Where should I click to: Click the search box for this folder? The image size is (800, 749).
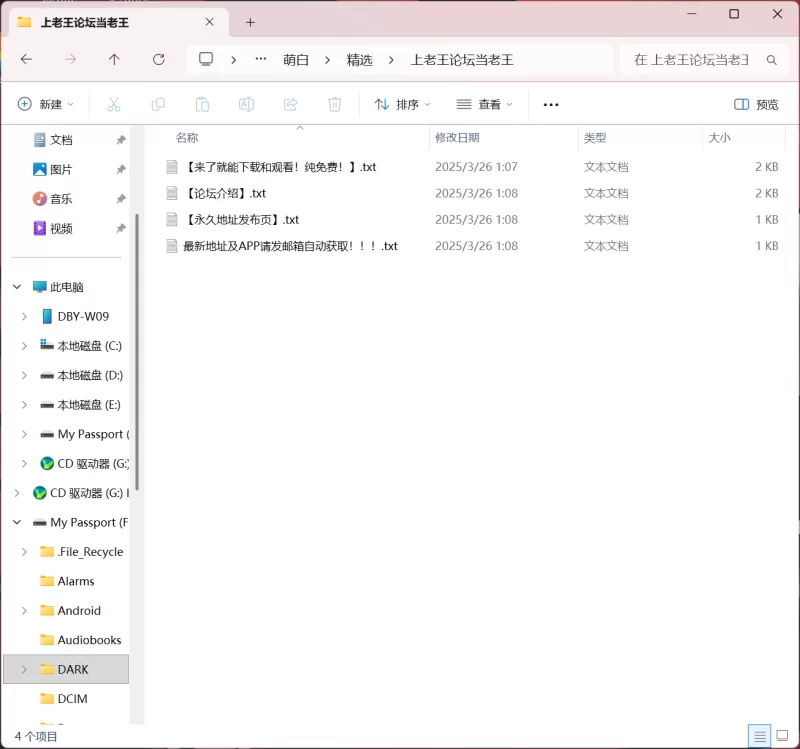coord(692,60)
